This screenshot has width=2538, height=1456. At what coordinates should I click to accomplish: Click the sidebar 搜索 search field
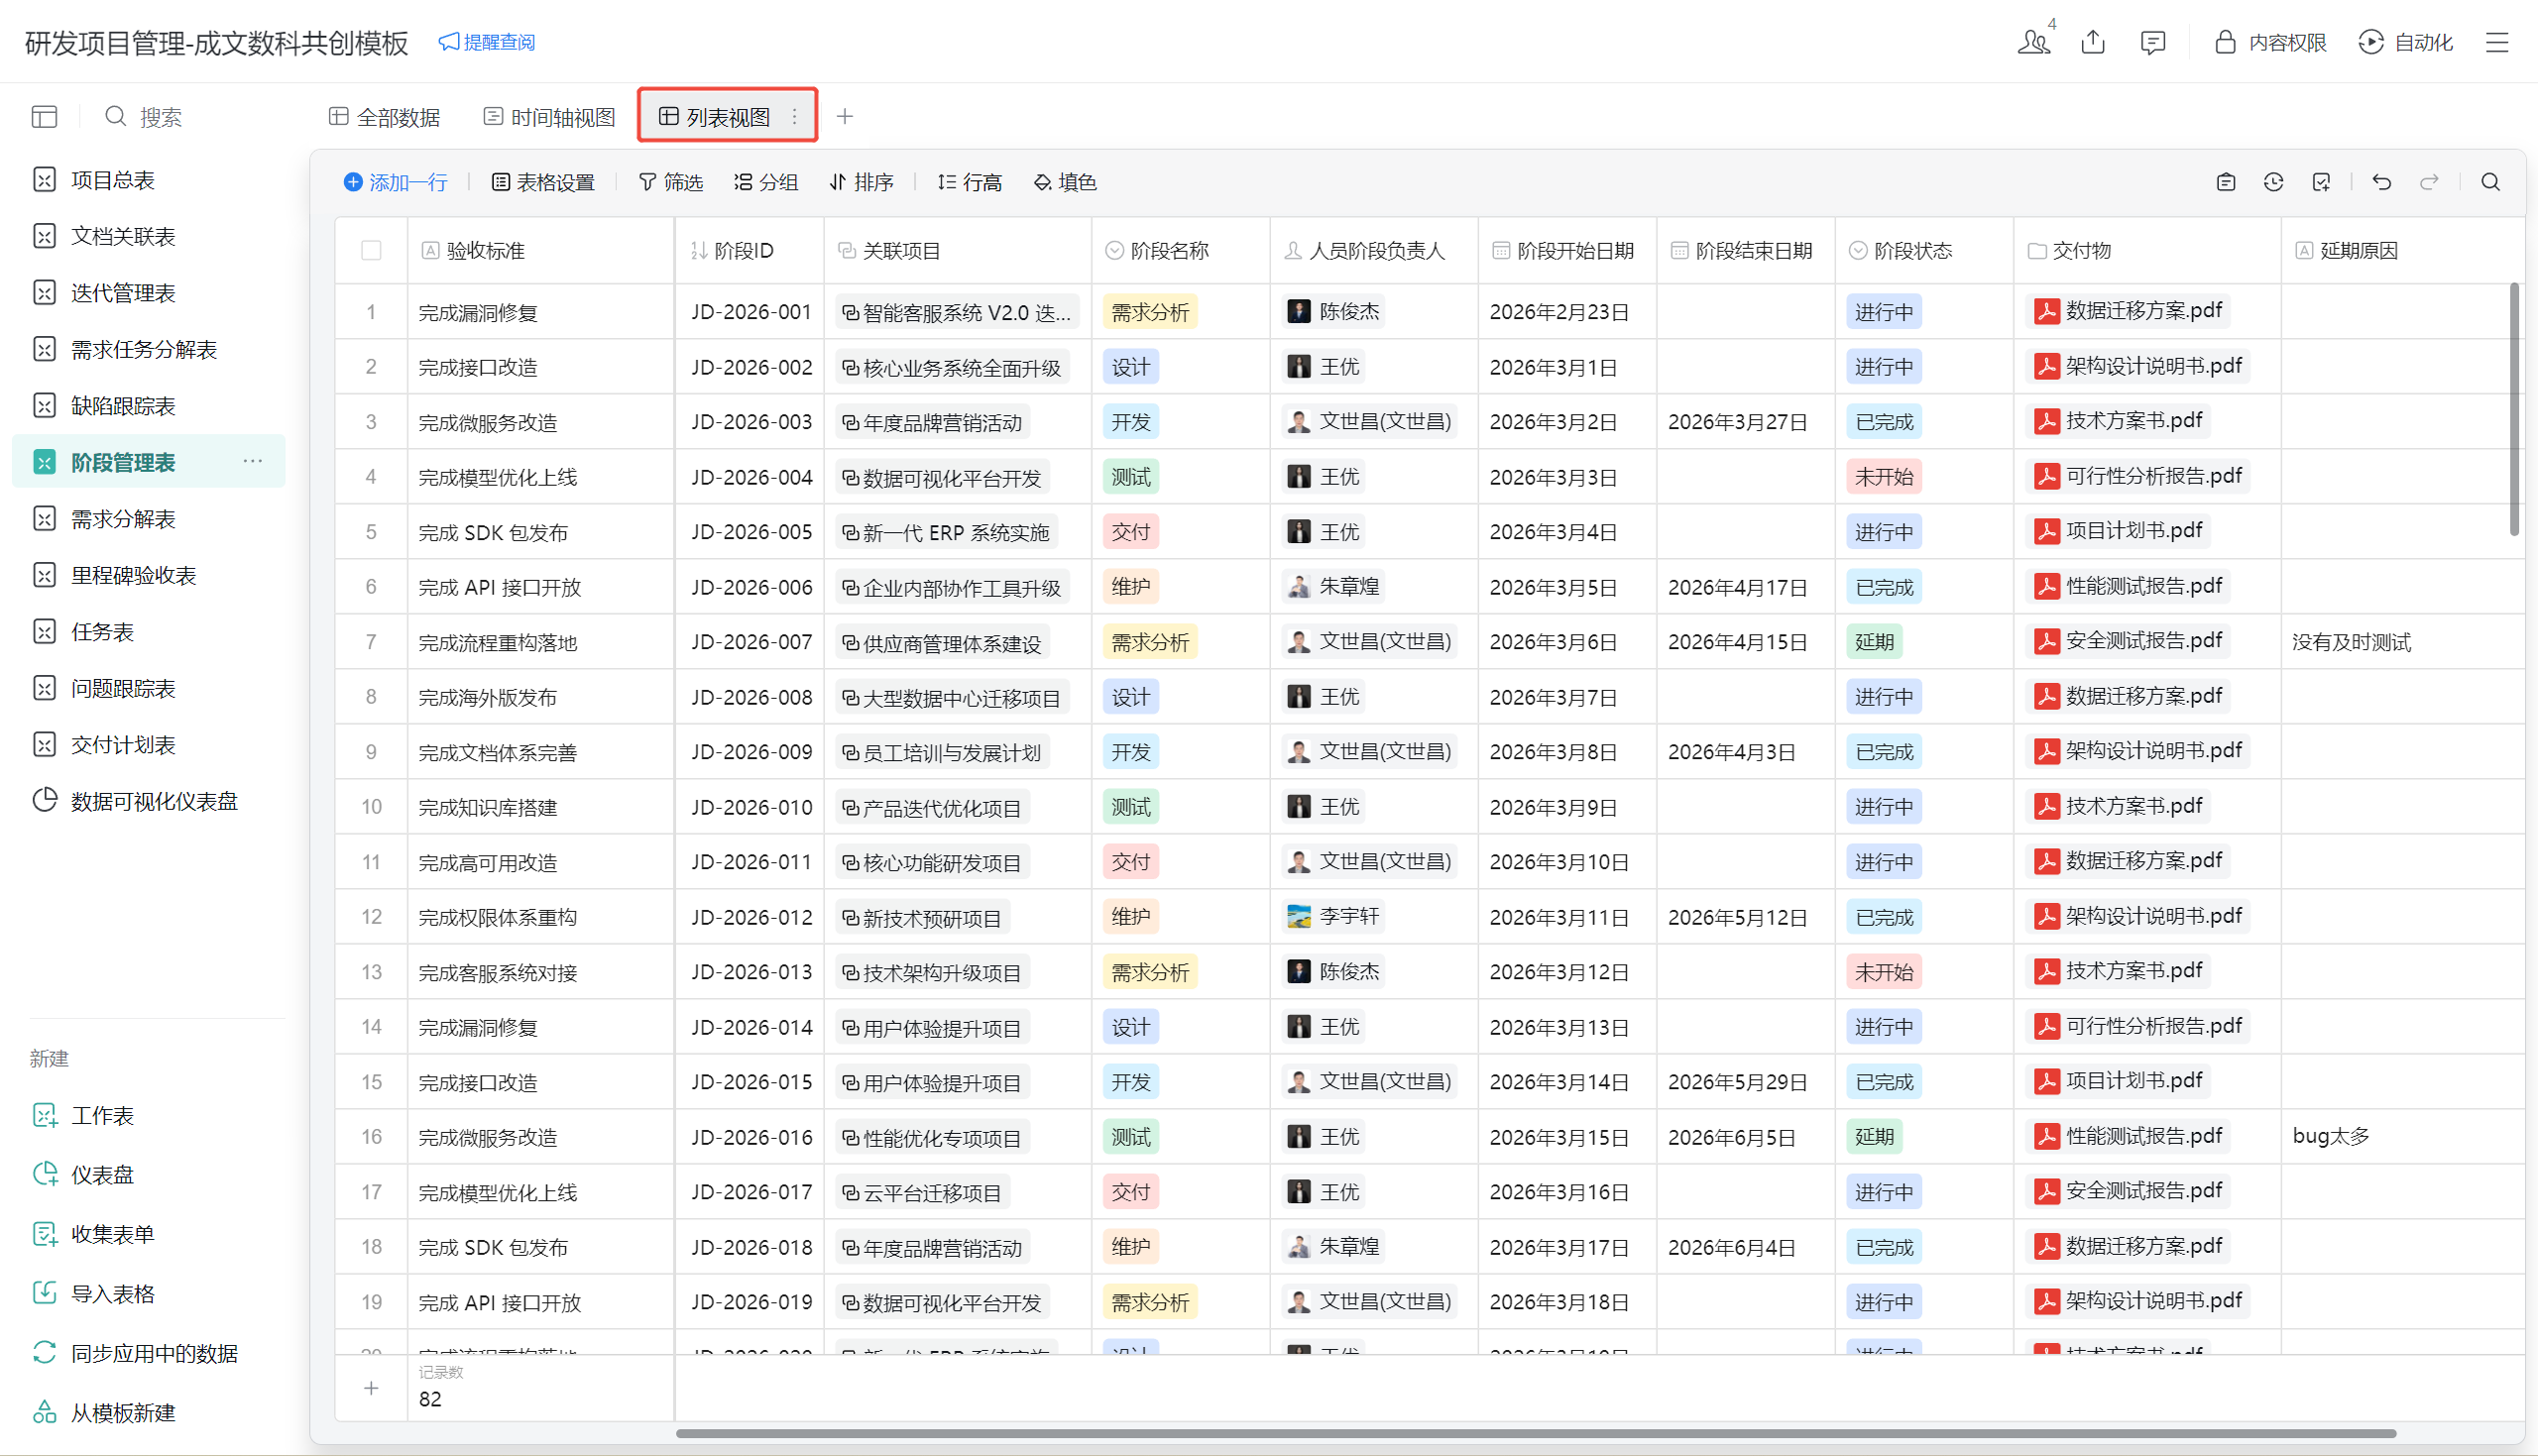(160, 117)
